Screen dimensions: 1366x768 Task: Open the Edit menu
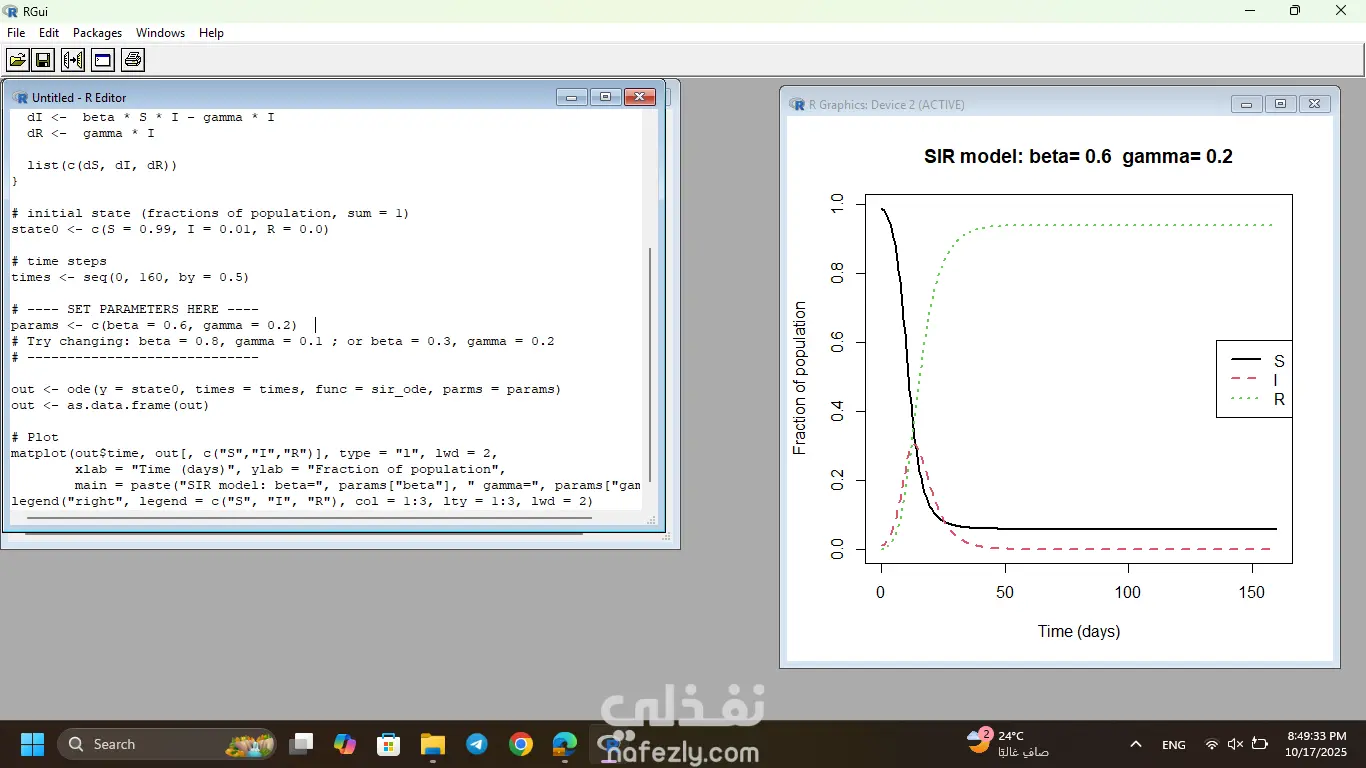49,33
